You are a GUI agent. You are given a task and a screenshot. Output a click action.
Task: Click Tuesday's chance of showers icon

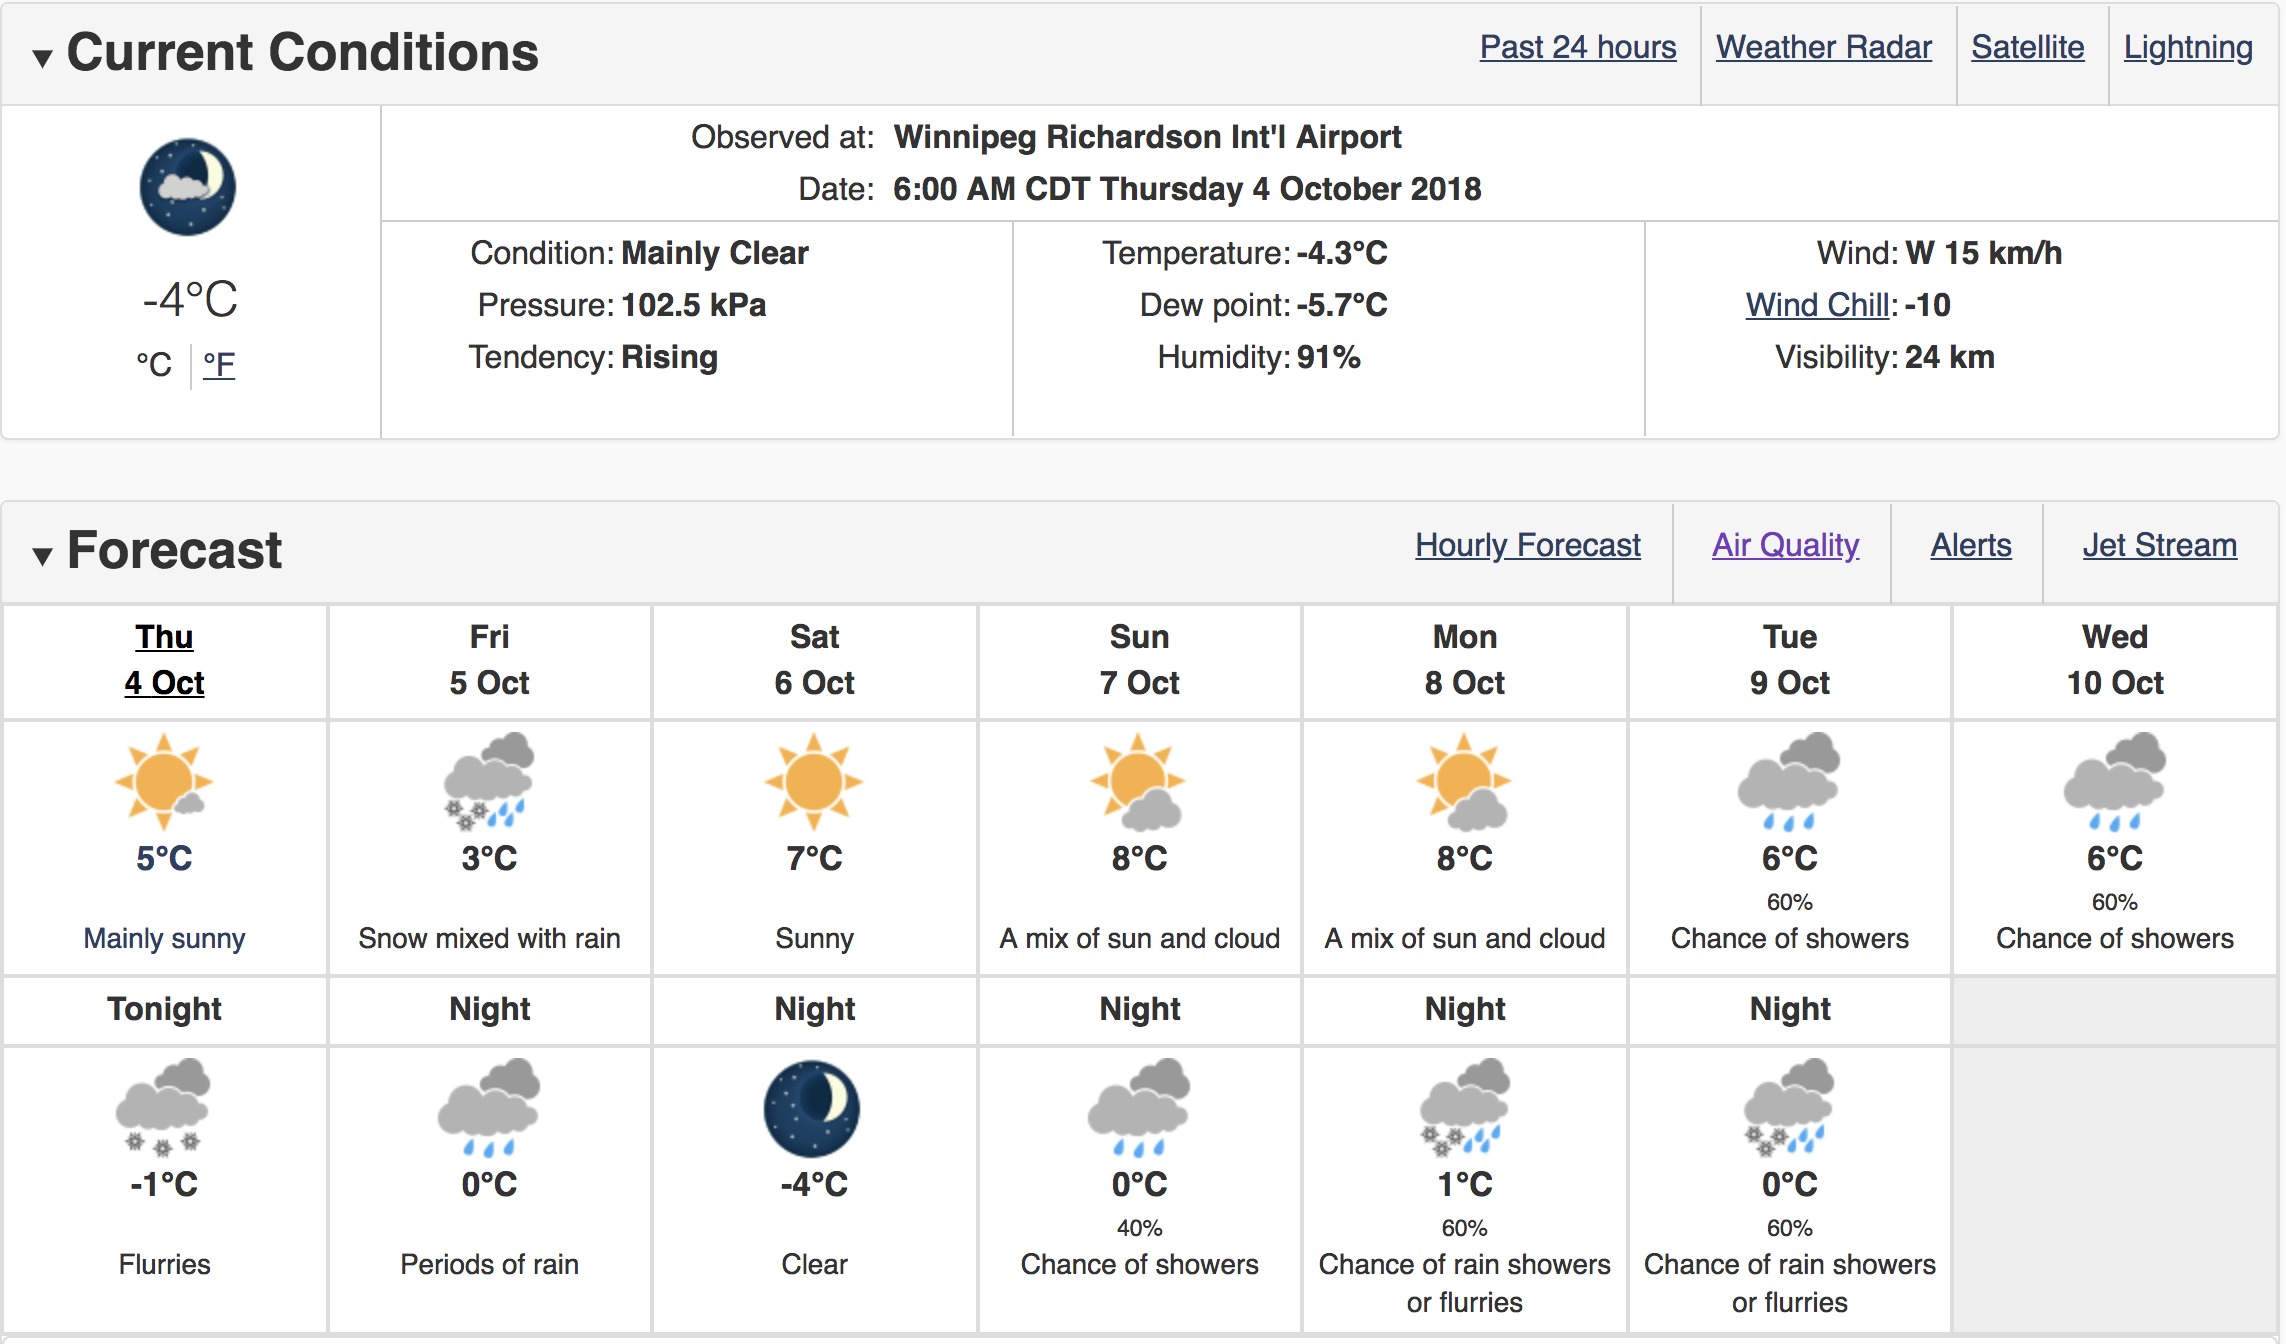pos(1789,781)
